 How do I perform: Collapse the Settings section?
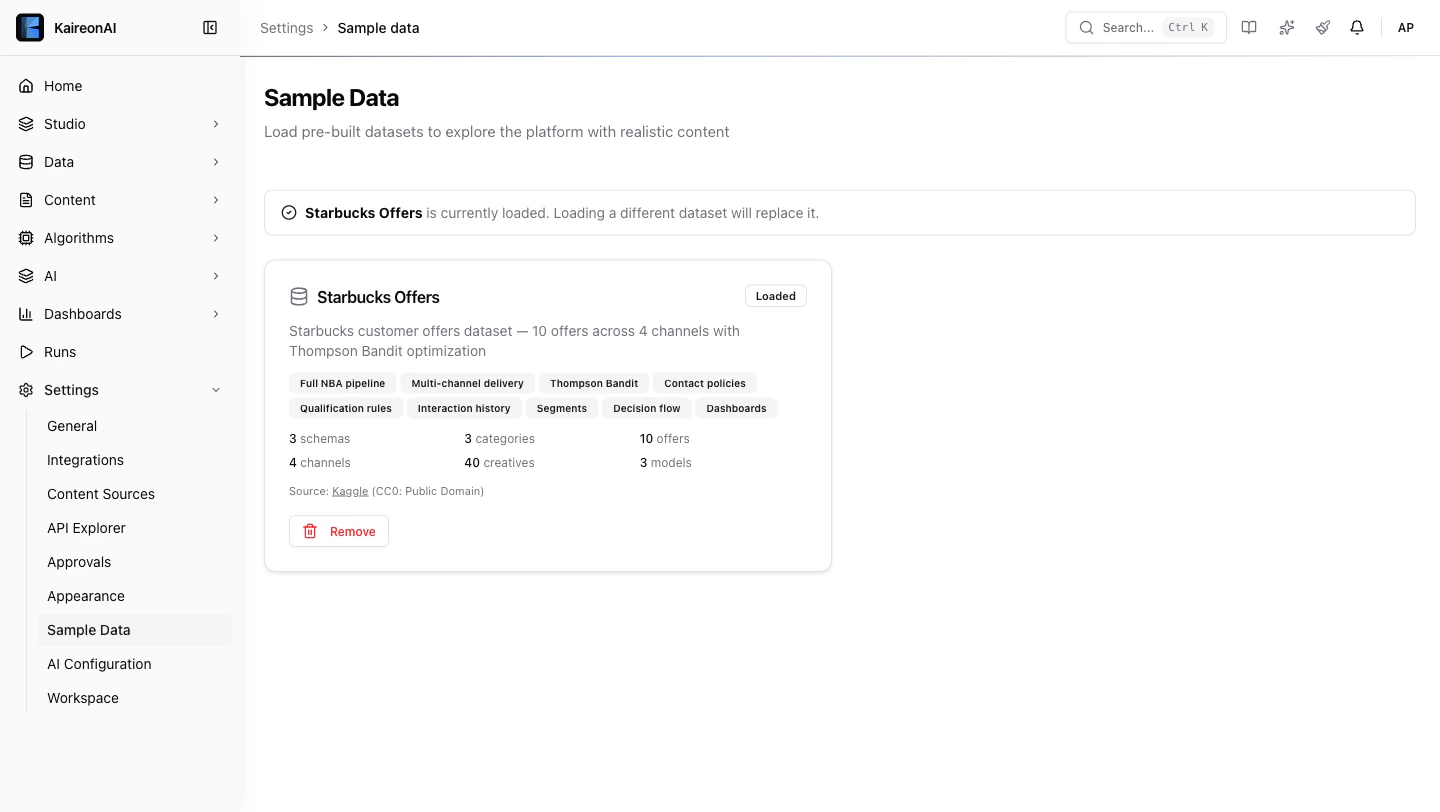(216, 389)
